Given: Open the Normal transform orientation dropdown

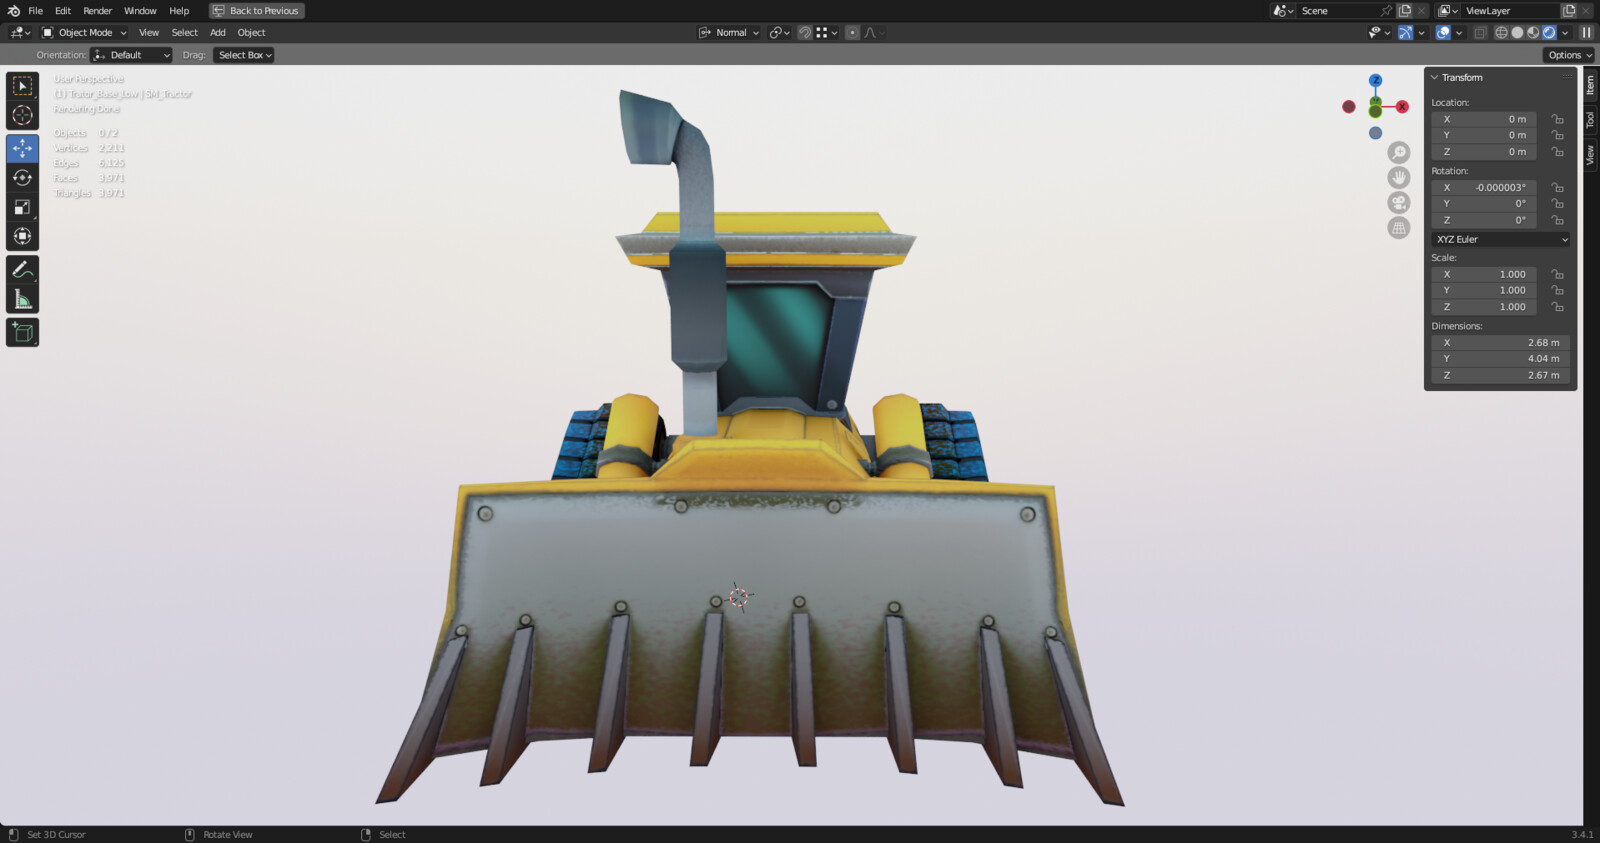Looking at the screenshot, I should [x=728, y=33].
